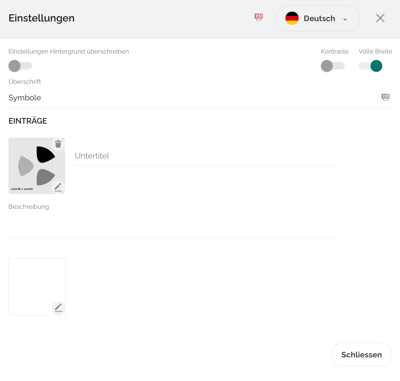Enable the Kontraste toggle
This screenshot has height=381, width=400.
point(332,66)
